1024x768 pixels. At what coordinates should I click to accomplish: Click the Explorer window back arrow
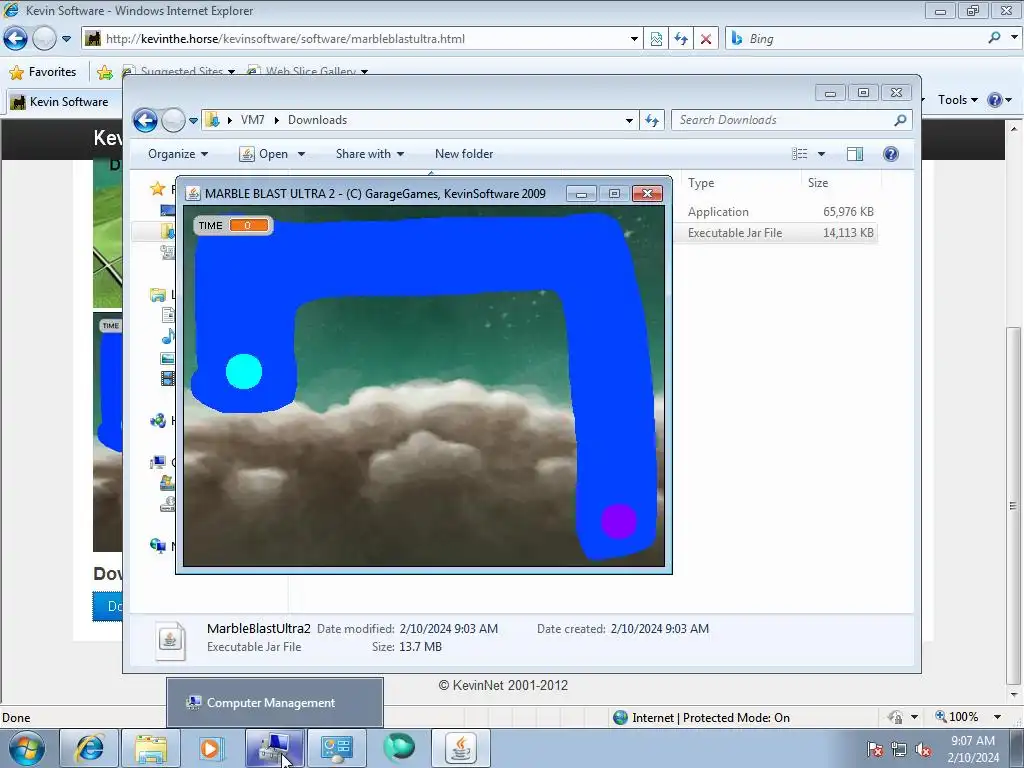coord(145,120)
